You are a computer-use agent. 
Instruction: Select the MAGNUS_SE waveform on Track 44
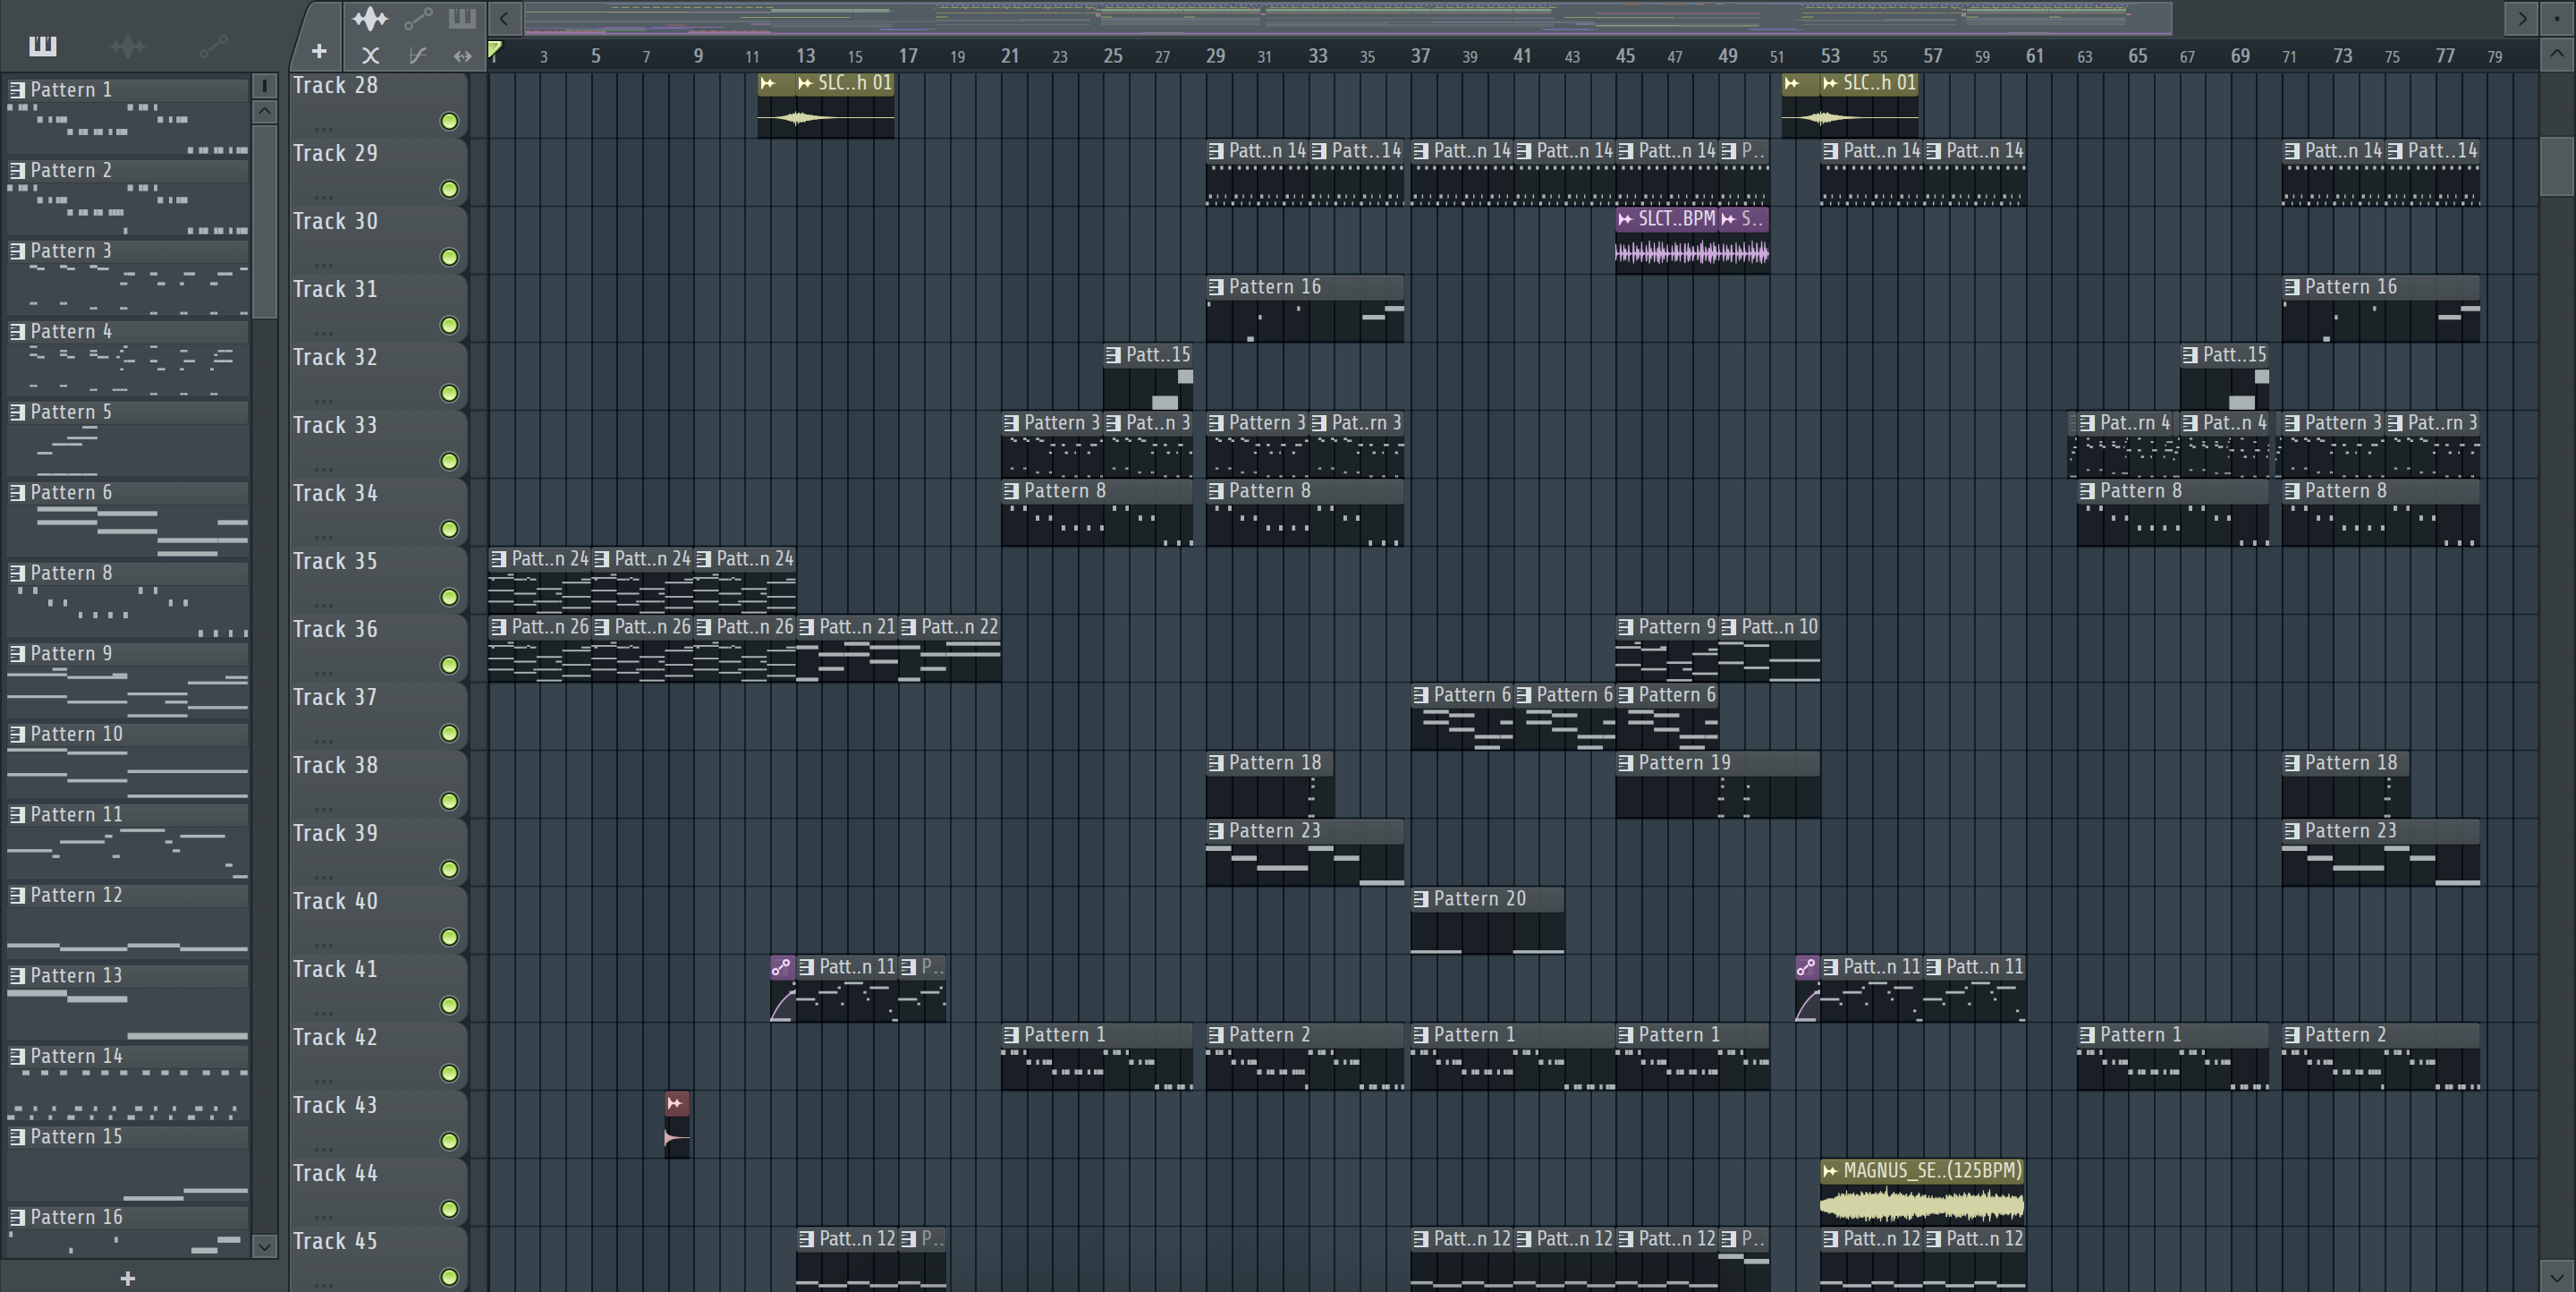[1922, 1203]
